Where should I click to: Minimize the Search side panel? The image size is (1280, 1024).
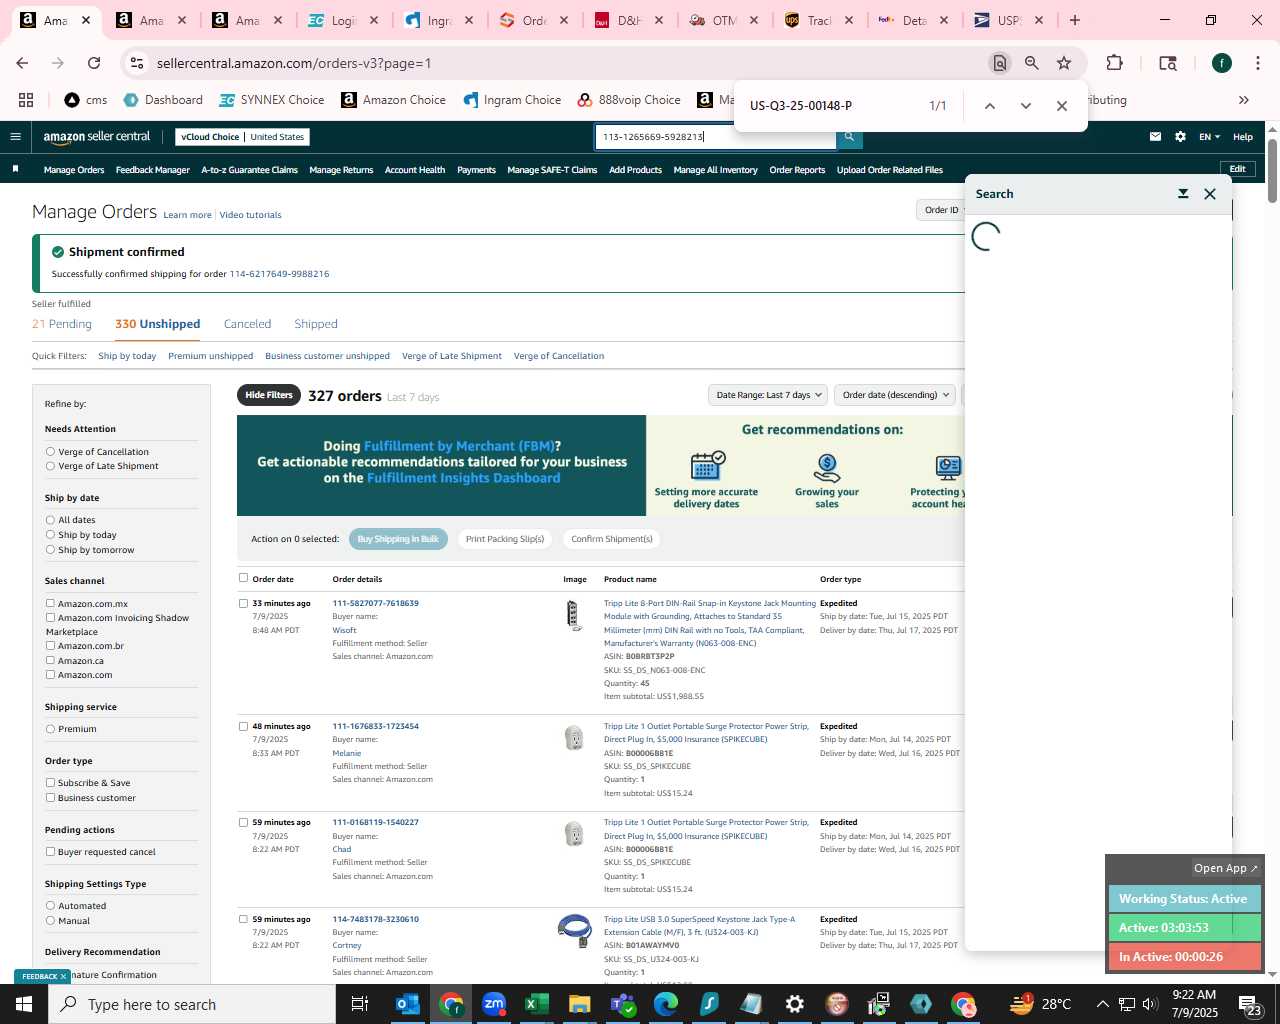click(x=1183, y=194)
